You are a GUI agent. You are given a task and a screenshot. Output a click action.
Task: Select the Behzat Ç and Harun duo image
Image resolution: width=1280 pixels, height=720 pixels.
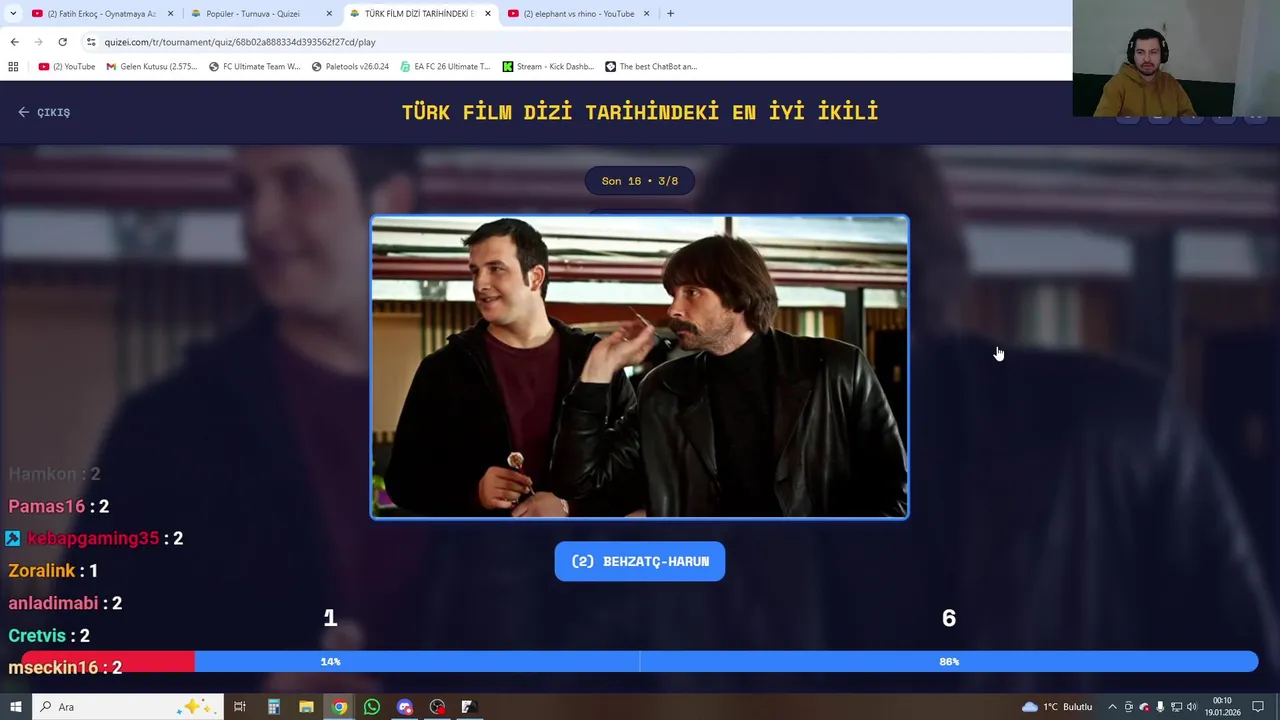pos(640,367)
